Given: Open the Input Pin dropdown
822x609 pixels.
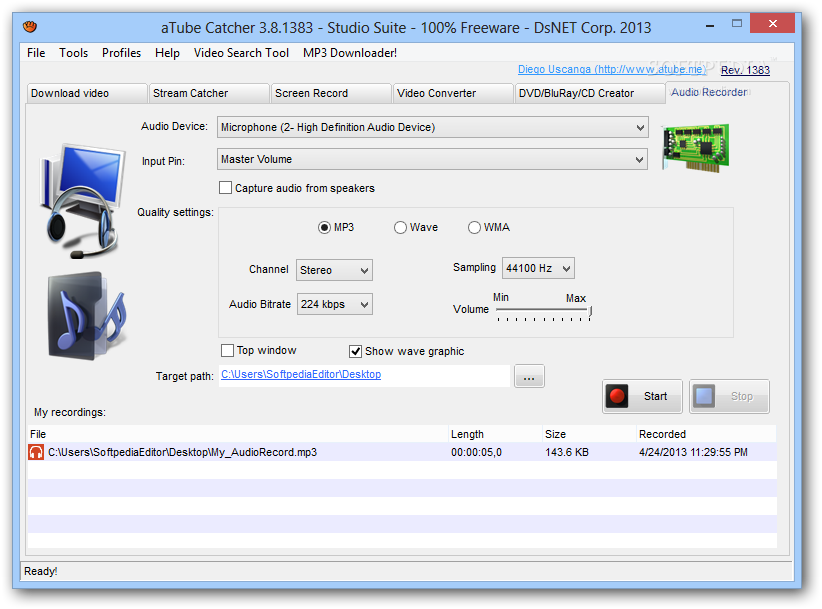Looking at the screenshot, I should pos(432,159).
